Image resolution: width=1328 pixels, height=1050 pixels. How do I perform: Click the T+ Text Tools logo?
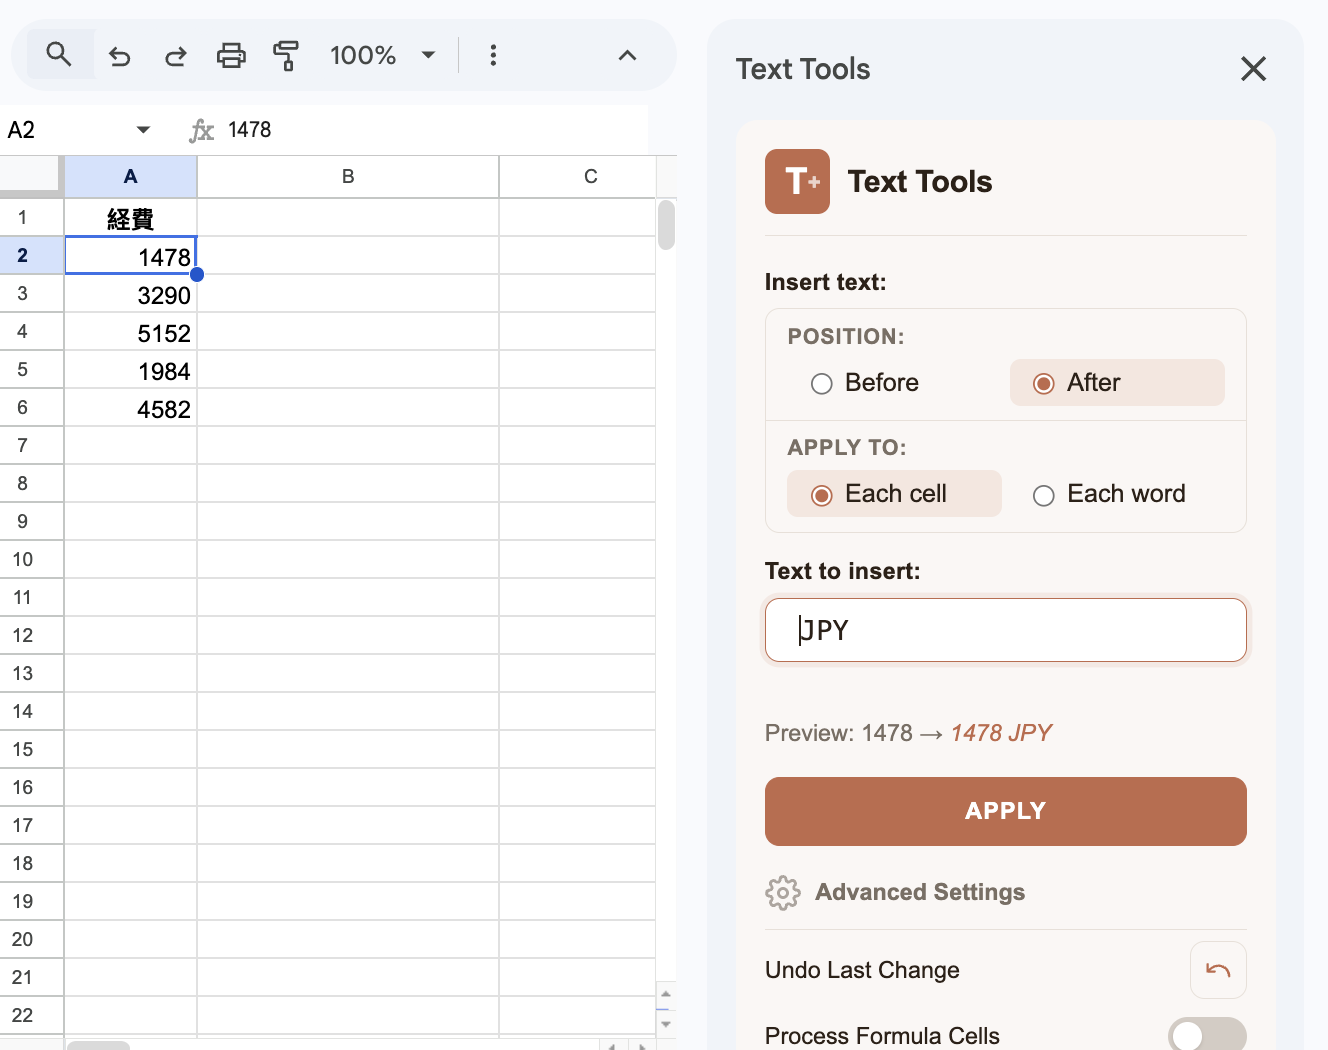point(797,181)
